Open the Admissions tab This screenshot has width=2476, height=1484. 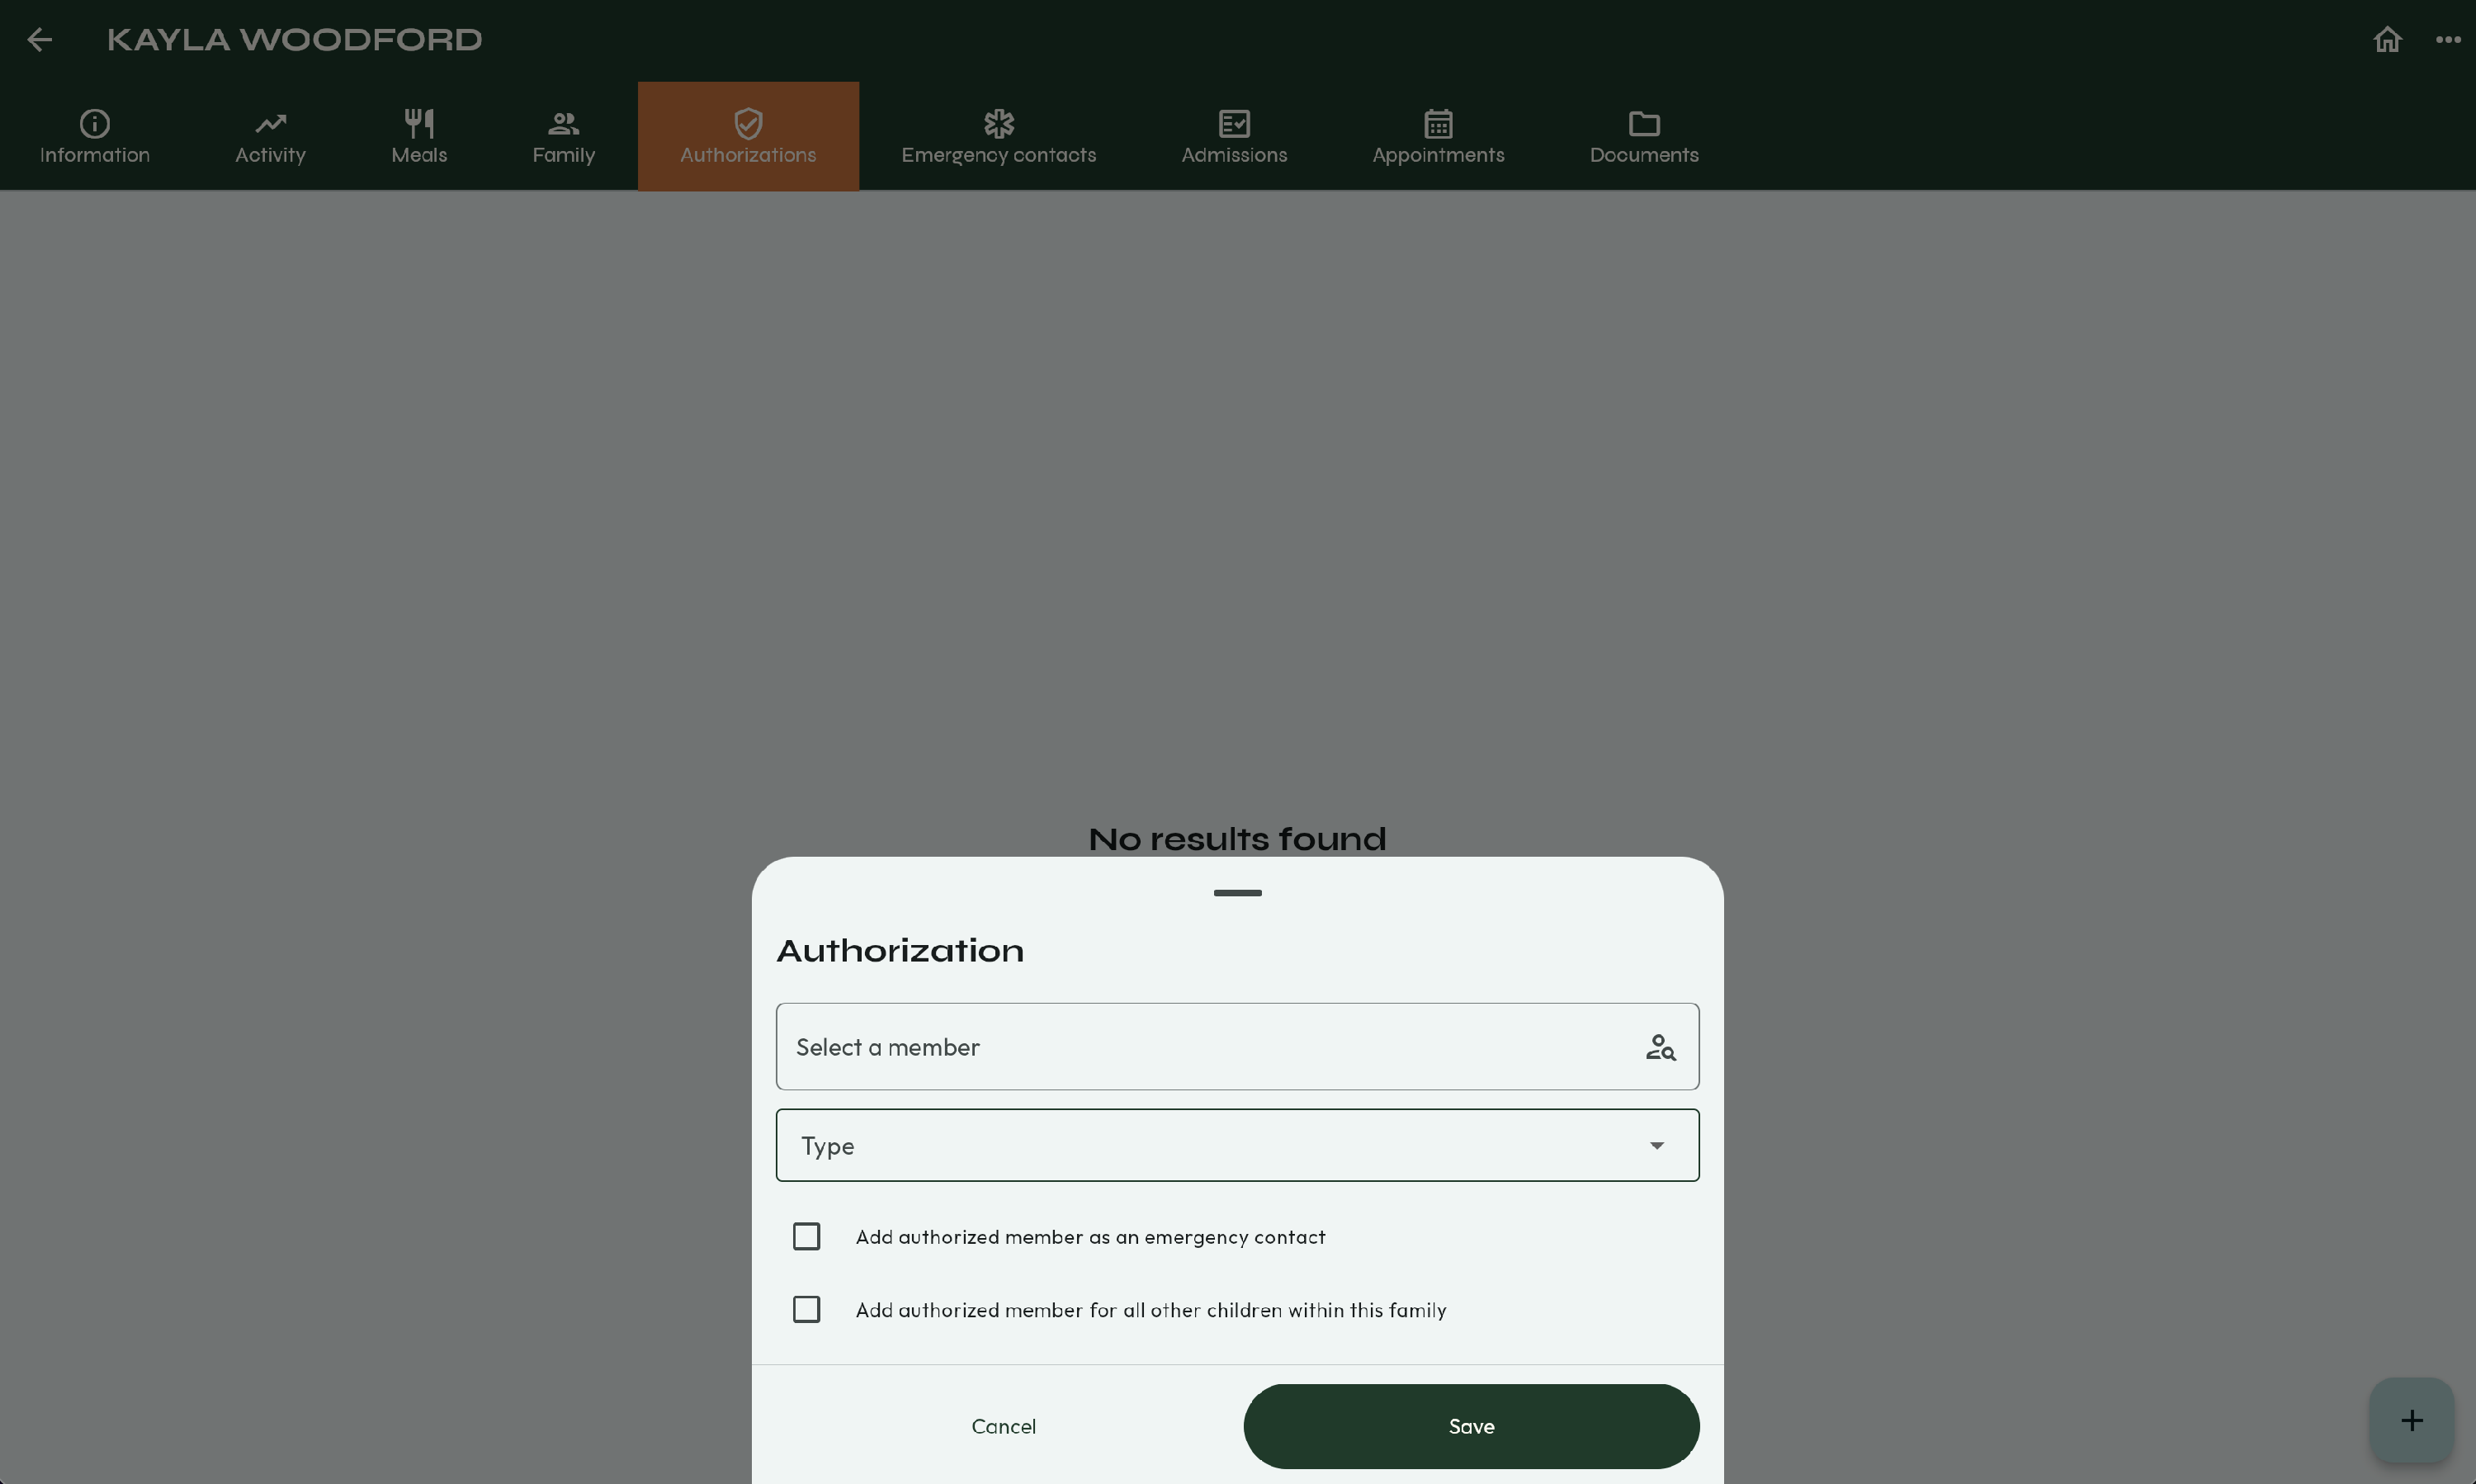pyautogui.click(x=1234, y=136)
